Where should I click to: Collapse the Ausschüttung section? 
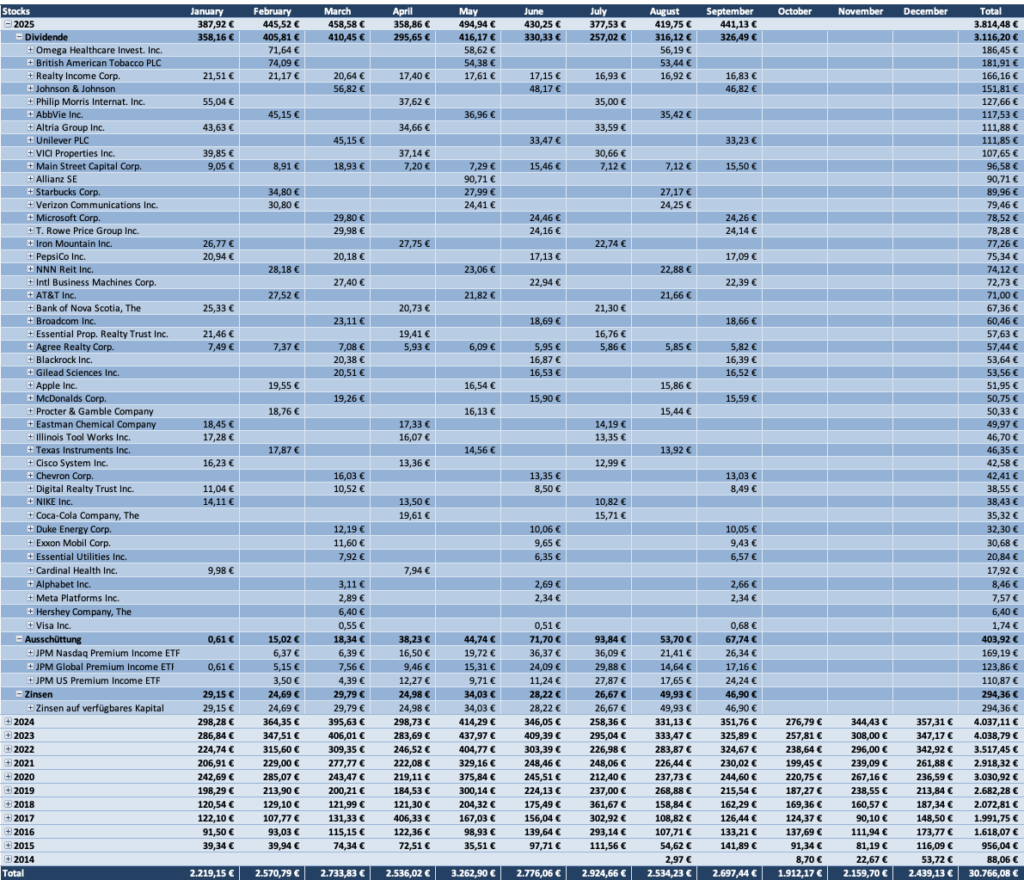click(x=18, y=637)
